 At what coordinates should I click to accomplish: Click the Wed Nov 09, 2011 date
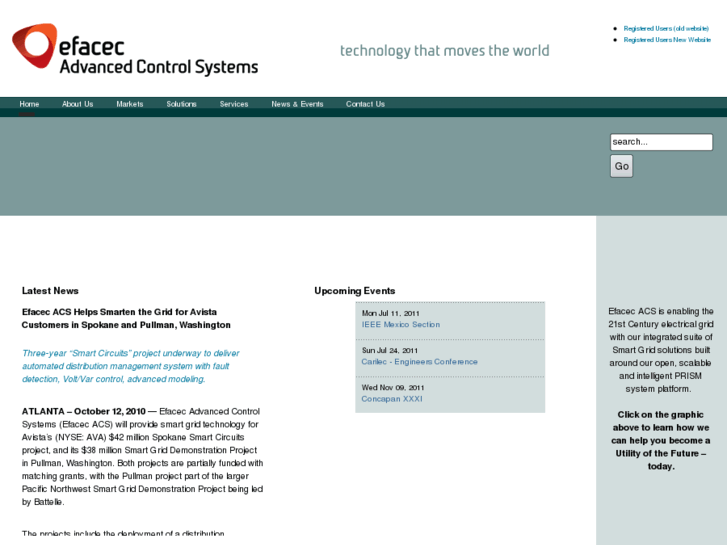tap(393, 387)
